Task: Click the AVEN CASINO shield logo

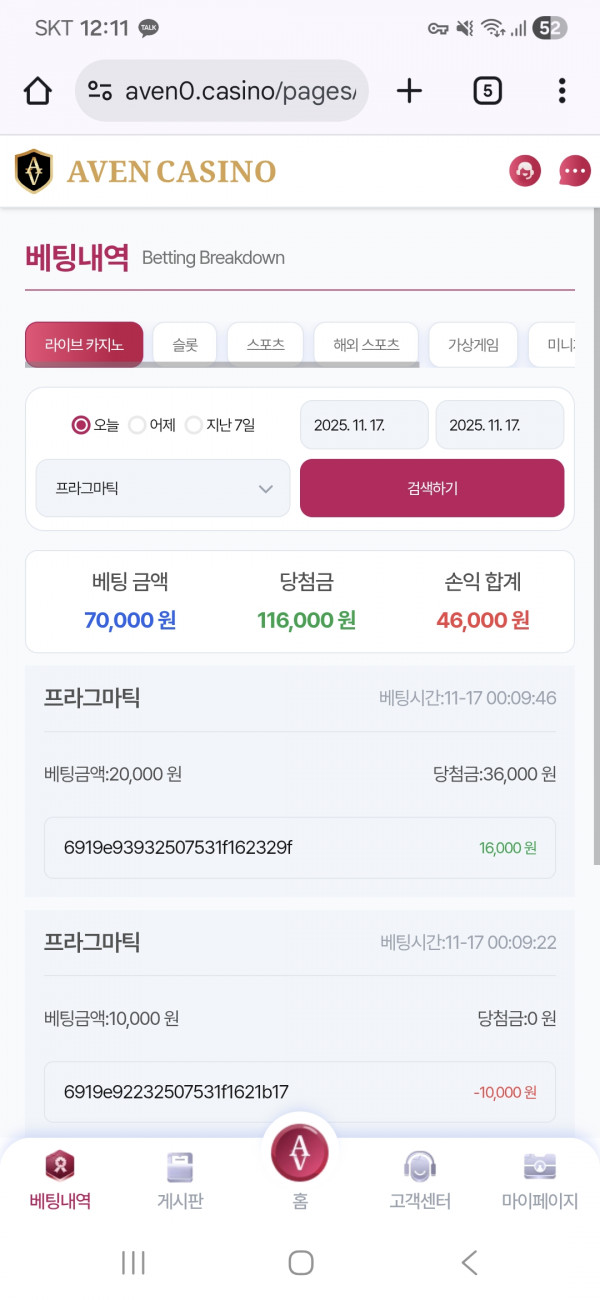Action: (33, 171)
